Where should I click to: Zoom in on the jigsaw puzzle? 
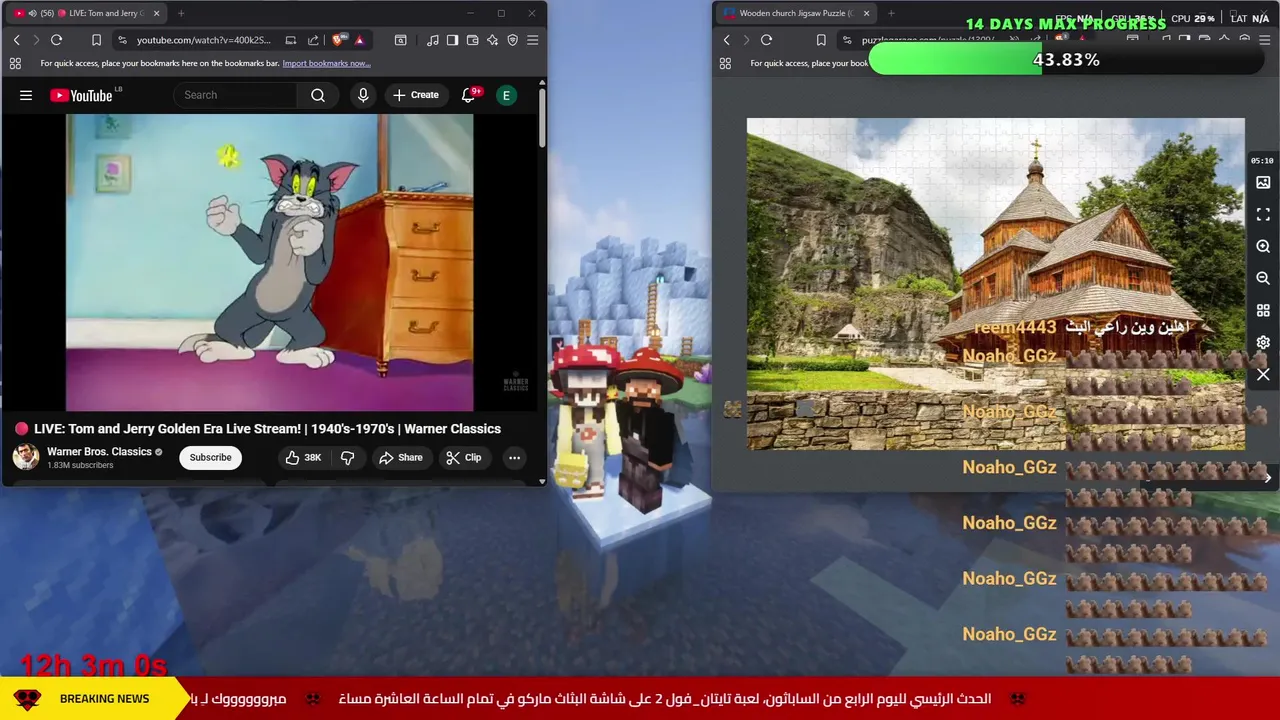(1263, 246)
